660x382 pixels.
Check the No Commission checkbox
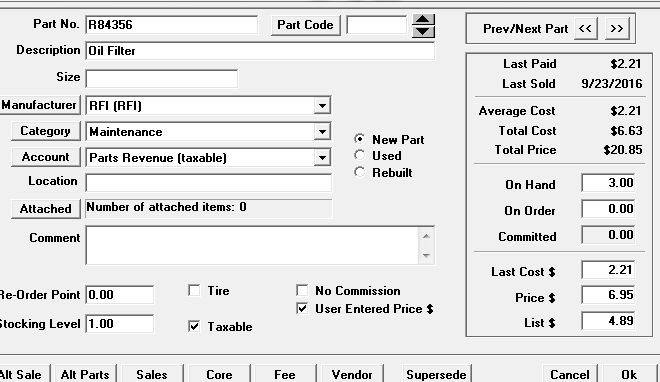pyautogui.click(x=302, y=290)
